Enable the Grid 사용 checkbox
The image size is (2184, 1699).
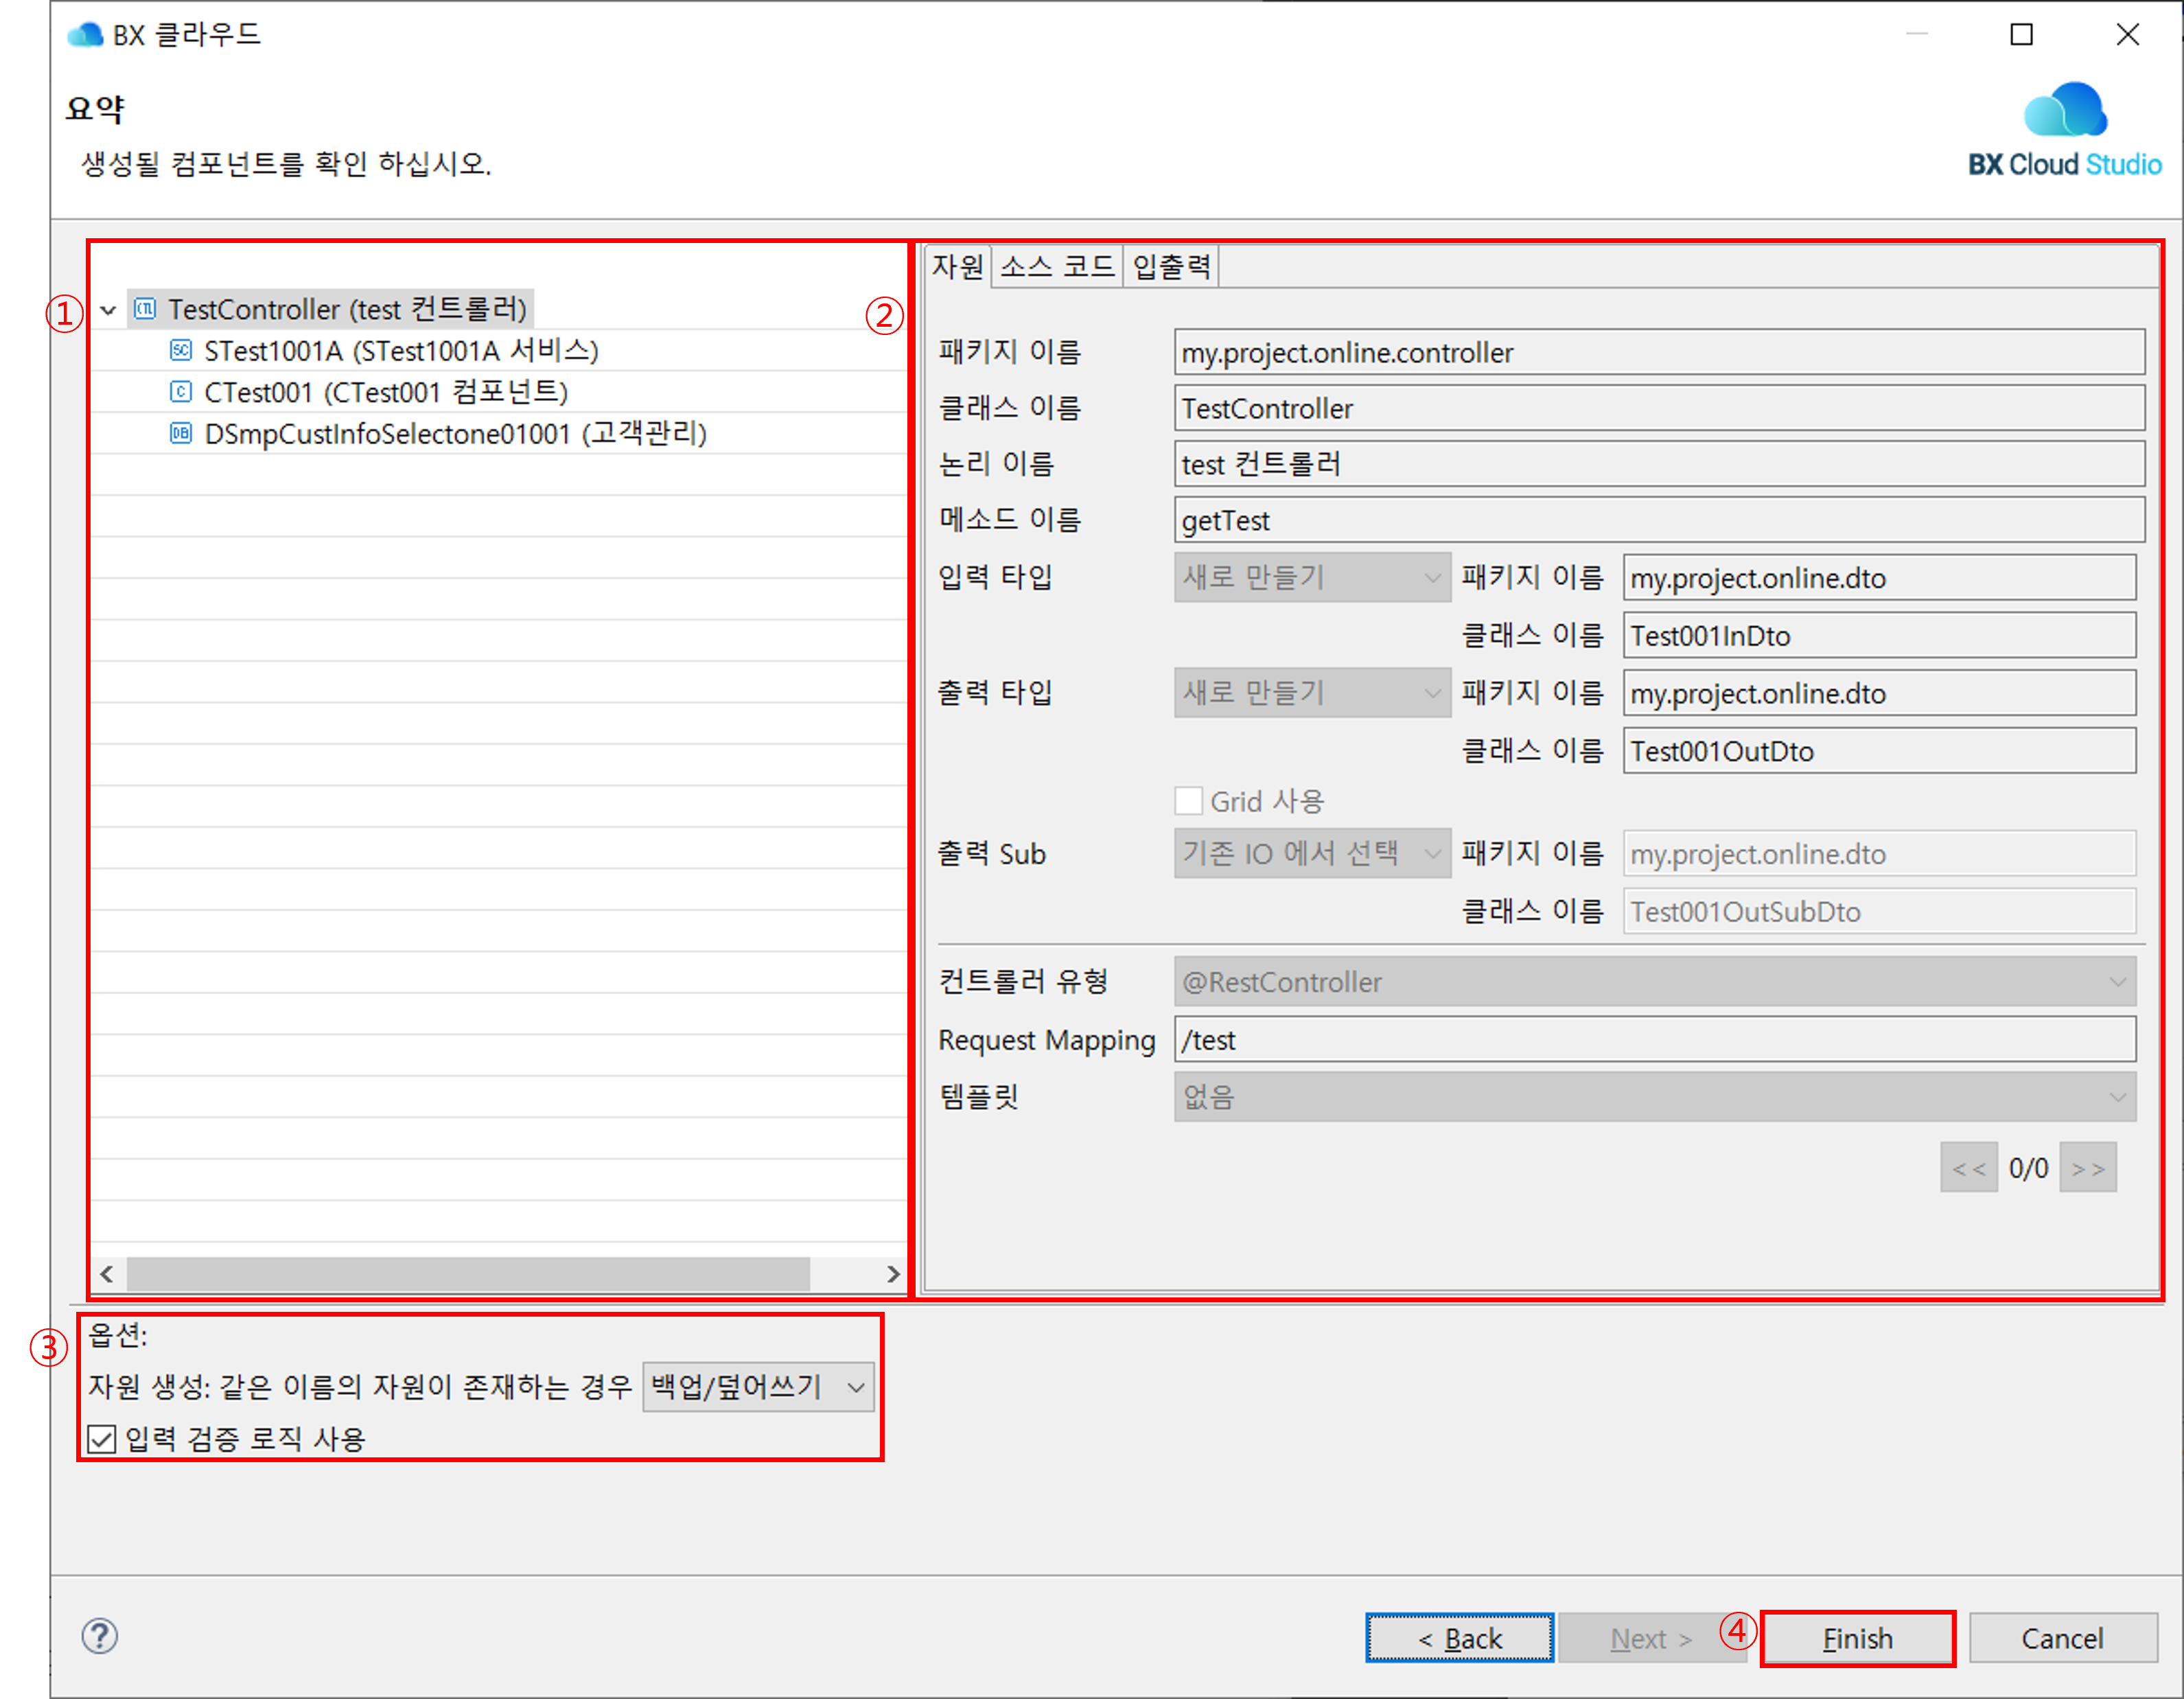tap(1188, 801)
